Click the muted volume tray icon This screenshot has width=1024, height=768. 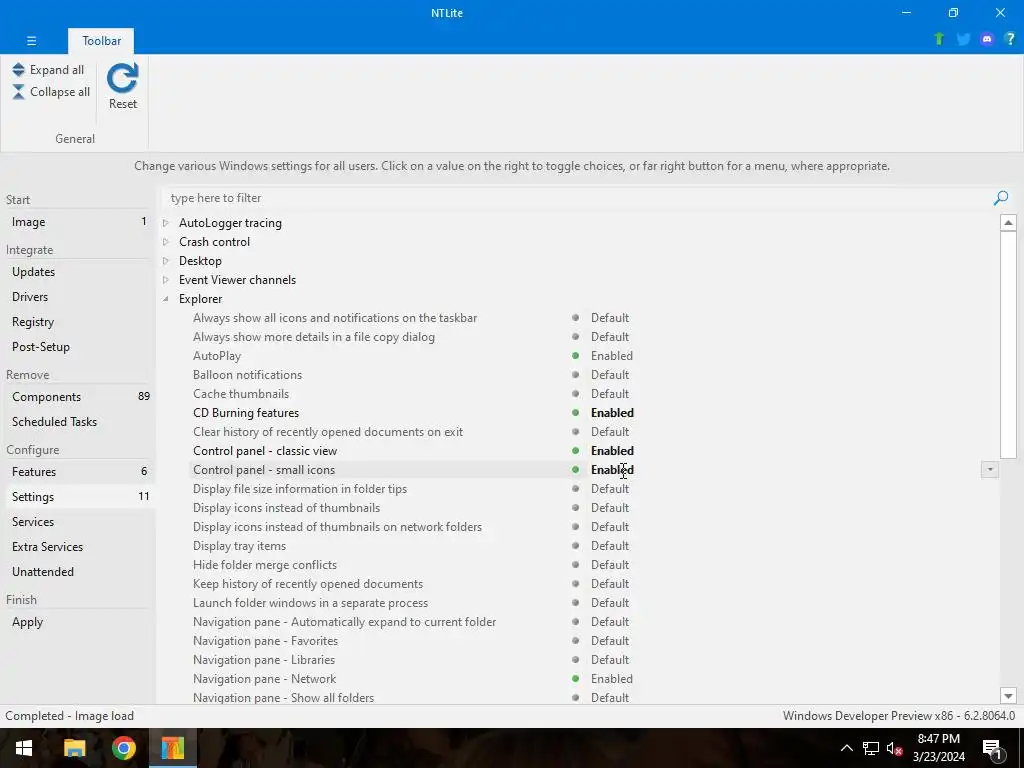click(x=894, y=748)
